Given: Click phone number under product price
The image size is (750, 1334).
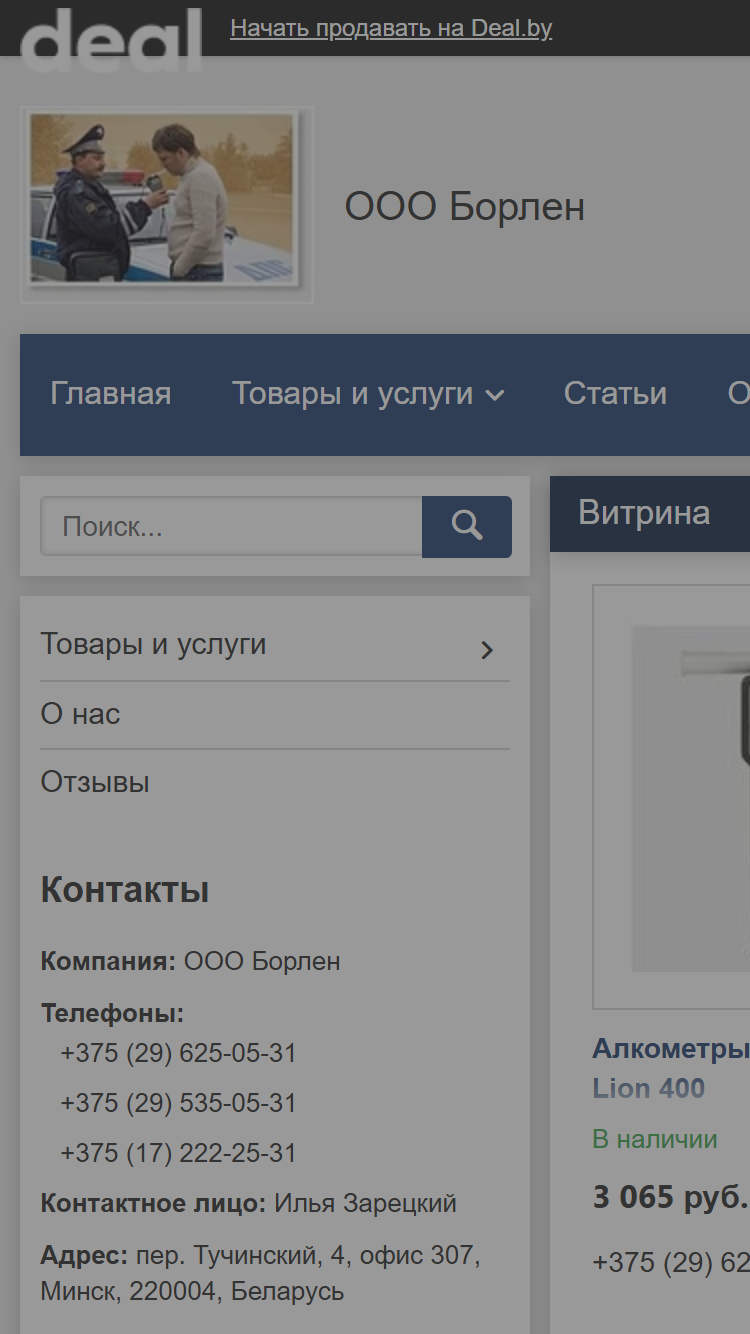Looking at the screenshot, I should pyautogui.click(x=671, y=1263).
